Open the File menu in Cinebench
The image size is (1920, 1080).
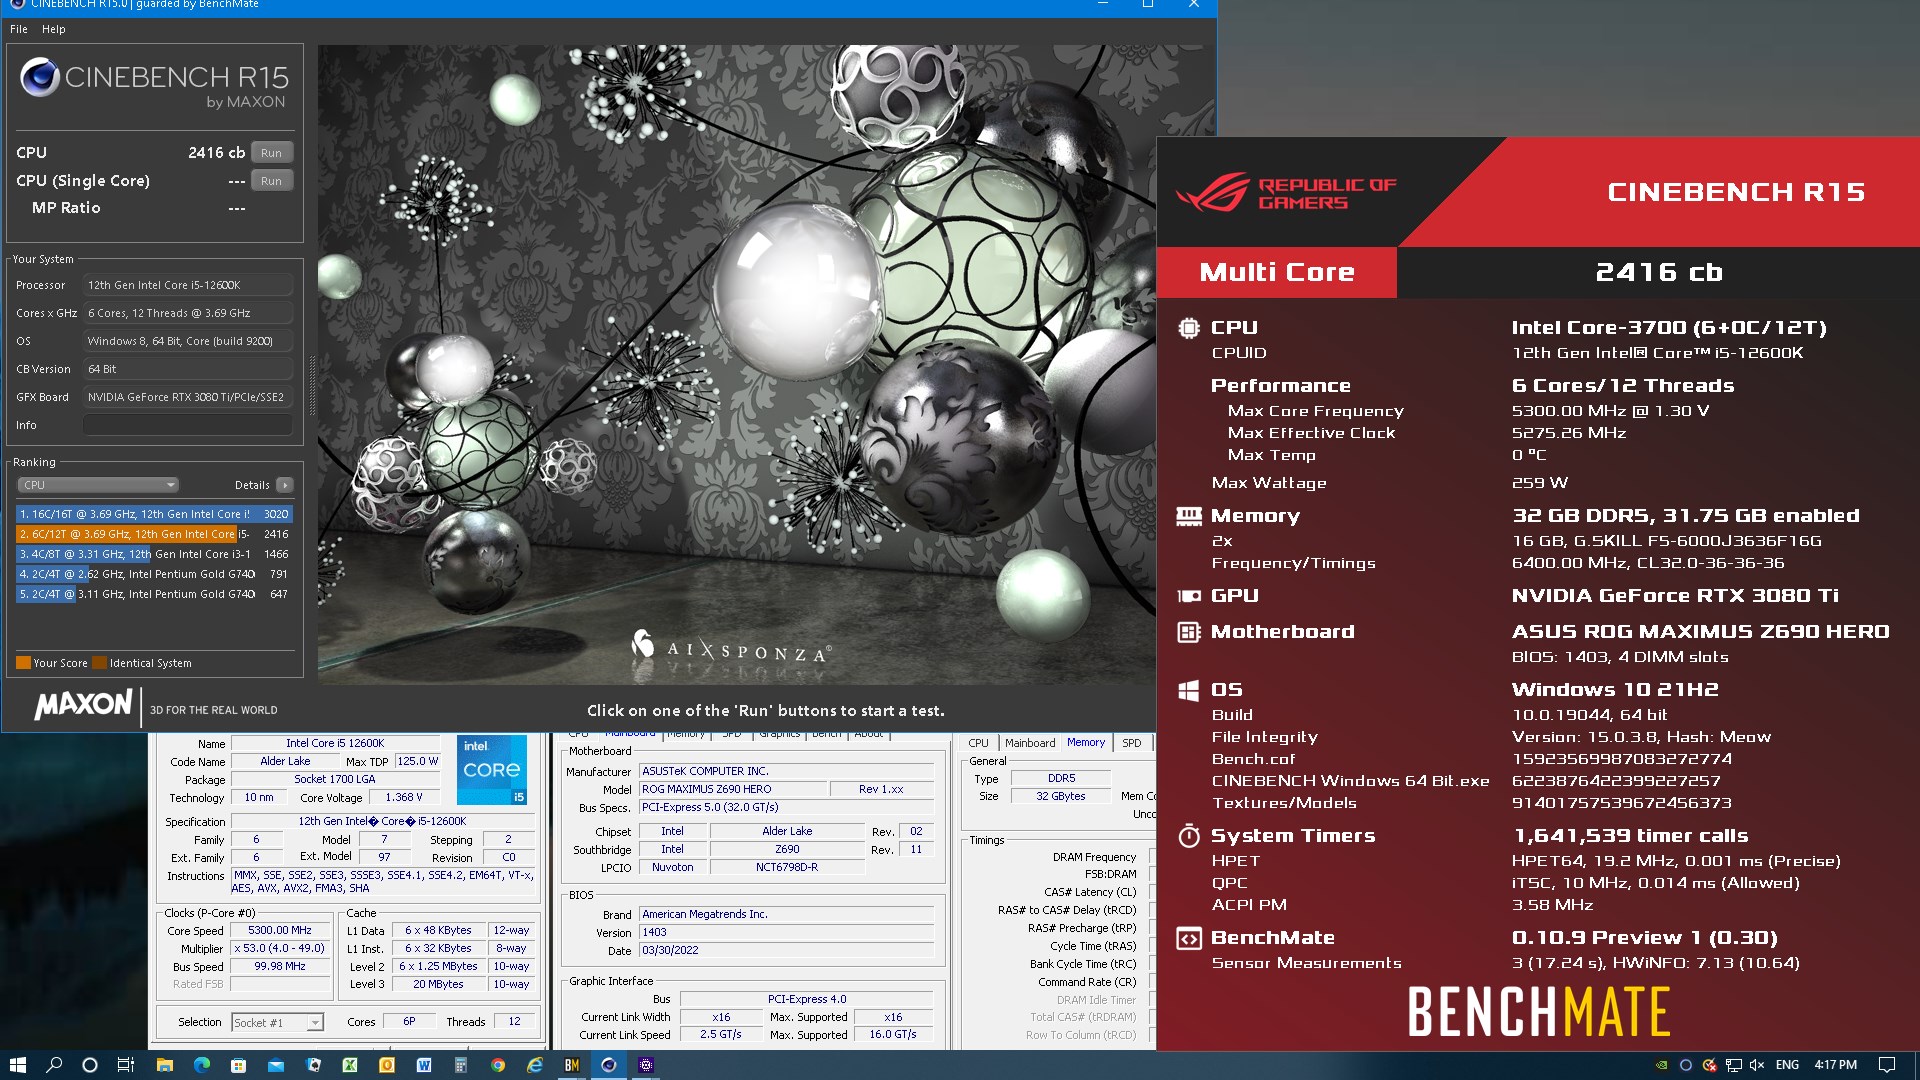[18, 29]
